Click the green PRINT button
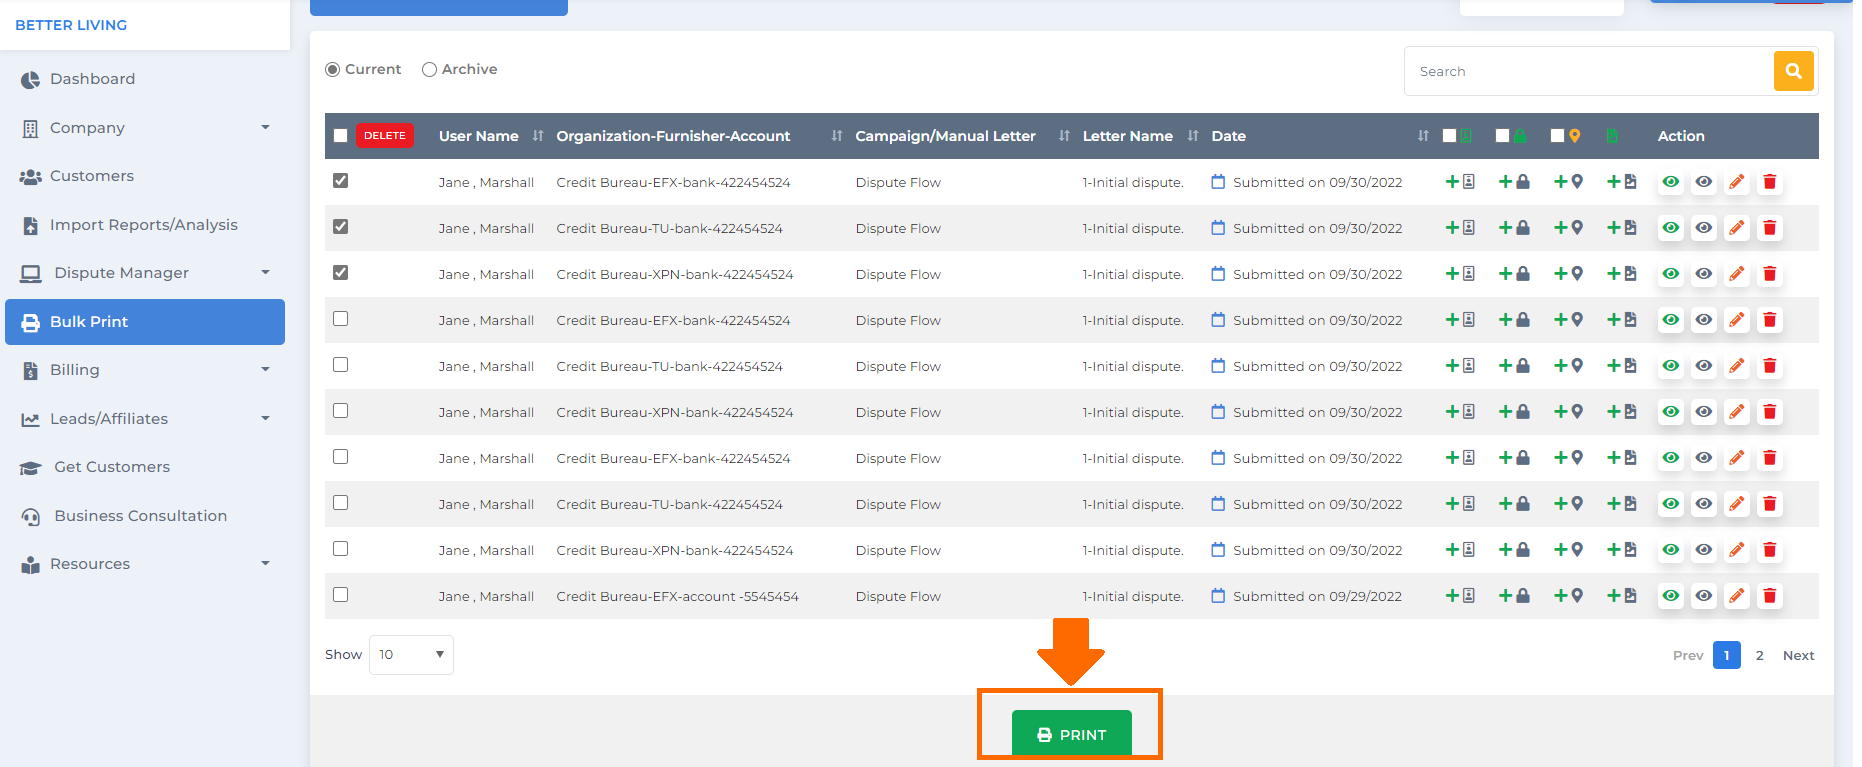The height and width of the screenshot is (767, 1862). (1072, 734)
